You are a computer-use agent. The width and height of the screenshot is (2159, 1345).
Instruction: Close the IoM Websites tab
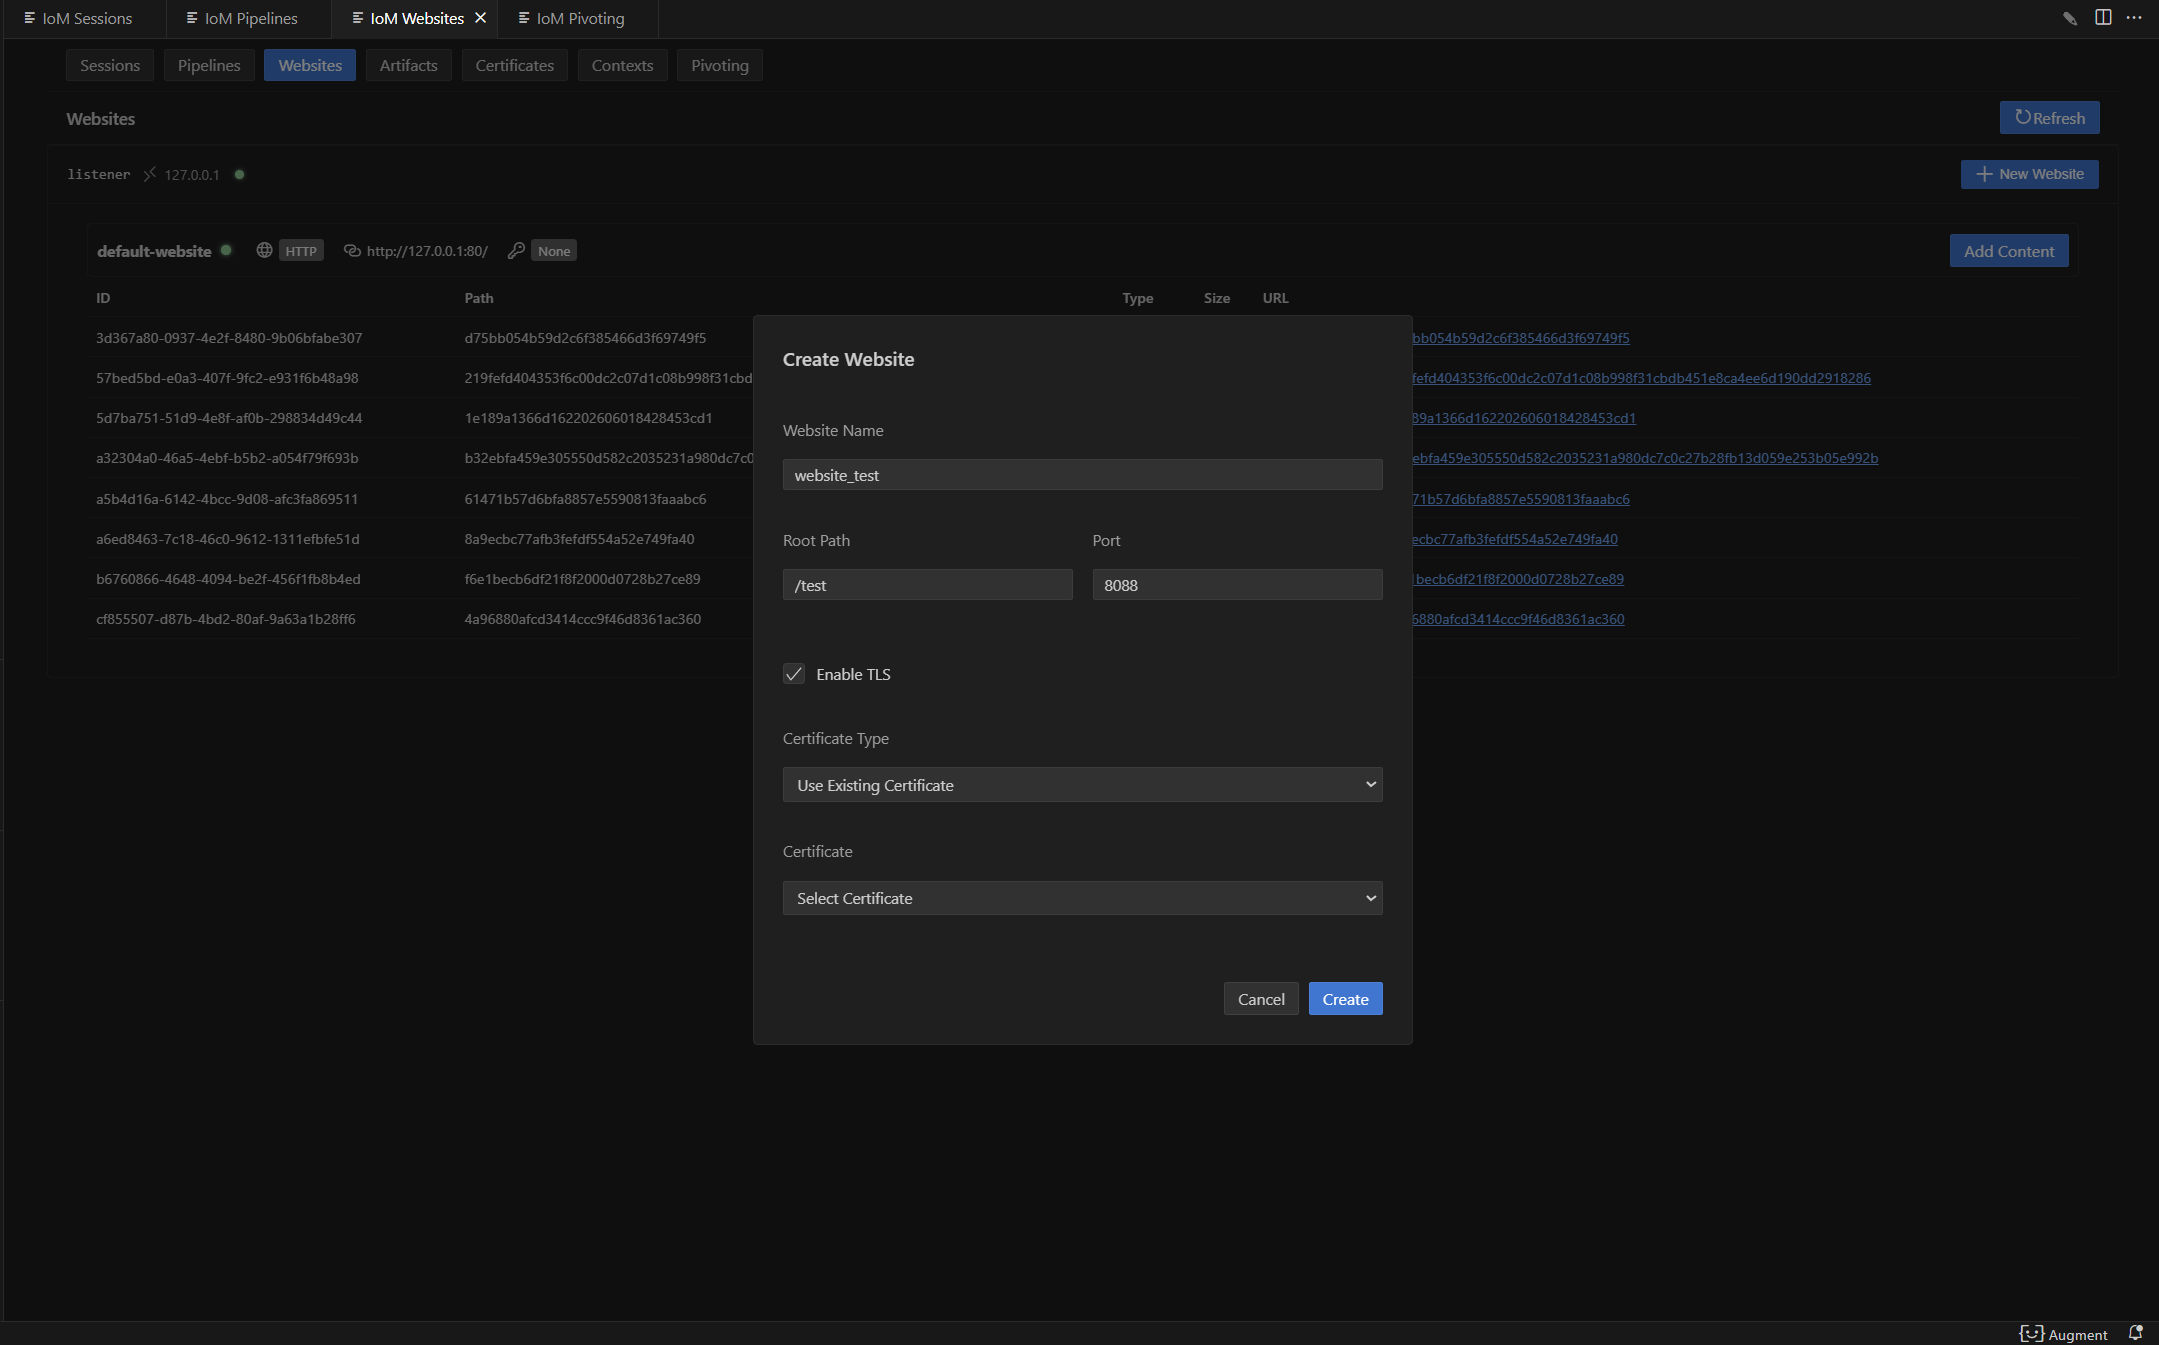tap(481, 18)
